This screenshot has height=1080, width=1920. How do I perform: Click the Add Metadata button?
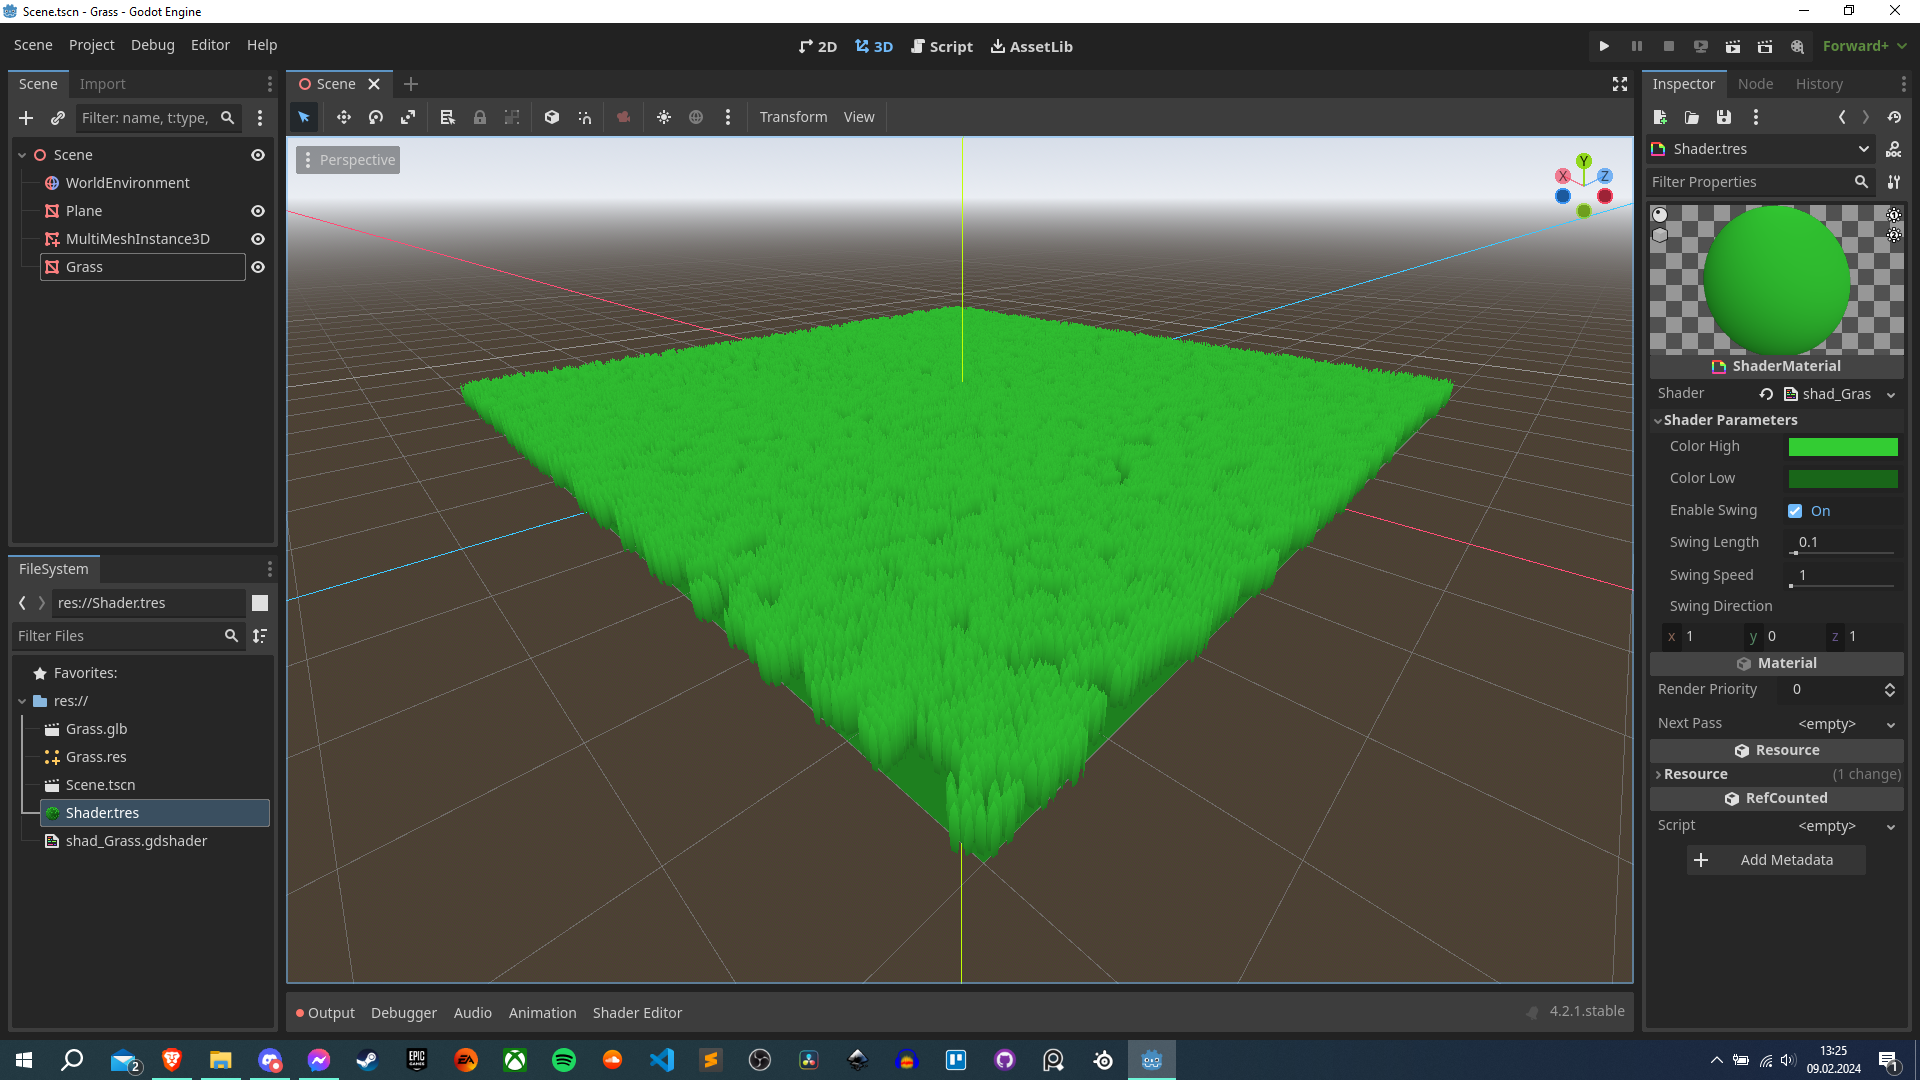point(1776,860)
